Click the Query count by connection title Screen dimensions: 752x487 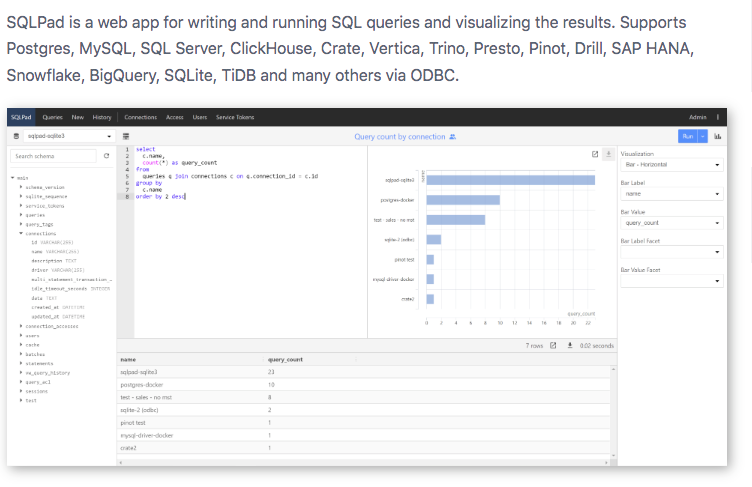pos(400,137)
